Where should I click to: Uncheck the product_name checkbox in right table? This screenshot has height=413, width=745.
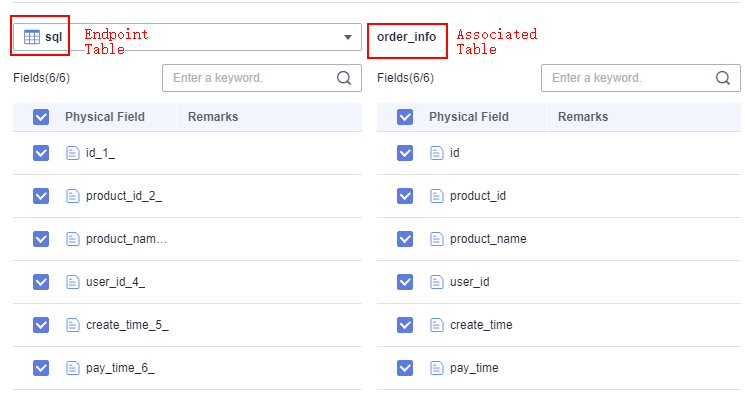coord(405,239)
